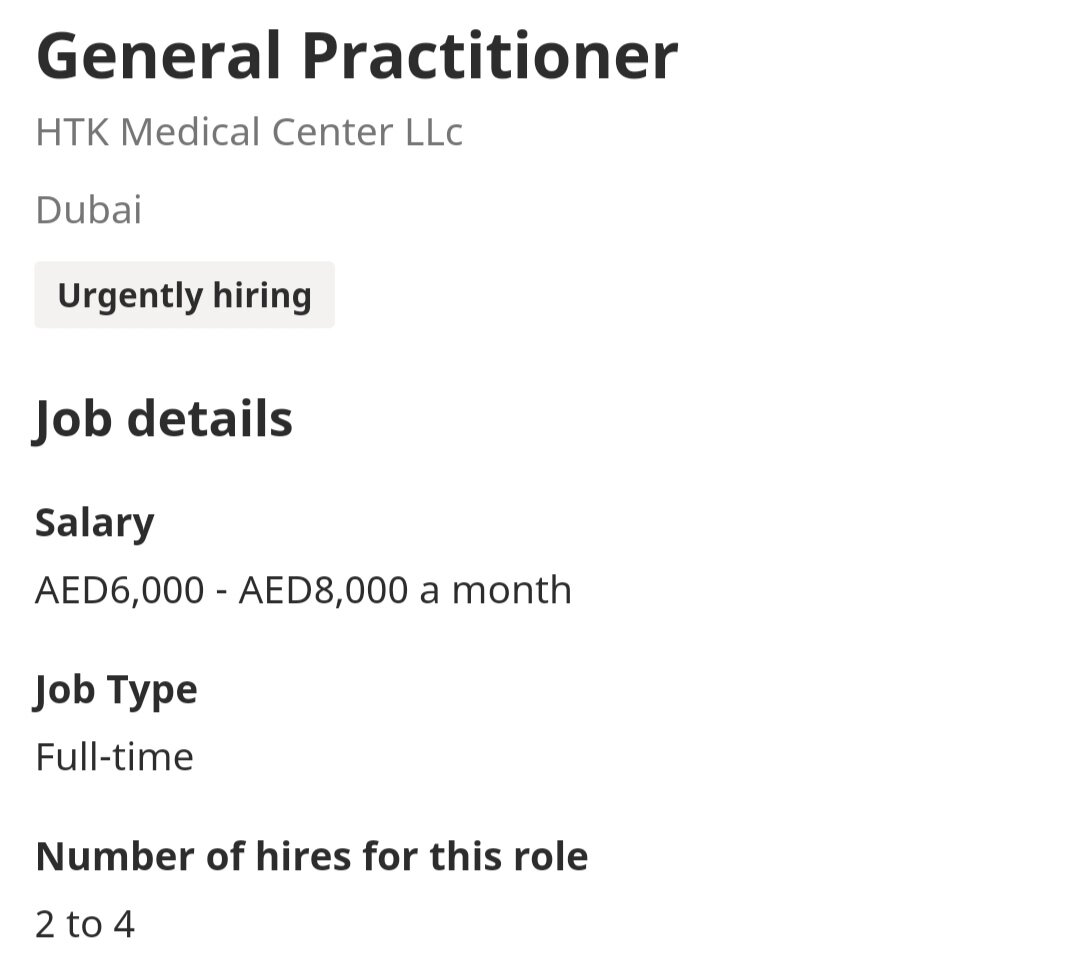This screenshot has width=1080, height=960.
Task: Select the AED6,000 - AED8,000 a month text
Action: coord(303,590)
